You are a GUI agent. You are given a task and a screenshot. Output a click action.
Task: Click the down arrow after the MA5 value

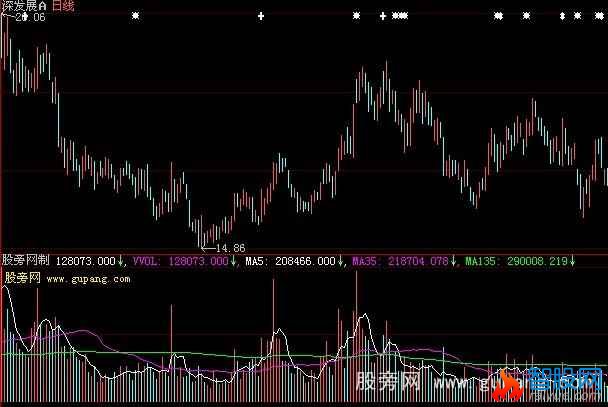pos(340,261)
